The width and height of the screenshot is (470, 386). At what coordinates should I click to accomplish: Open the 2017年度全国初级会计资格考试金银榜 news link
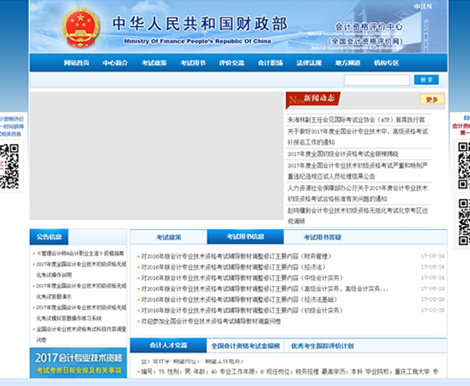(343, 154)
